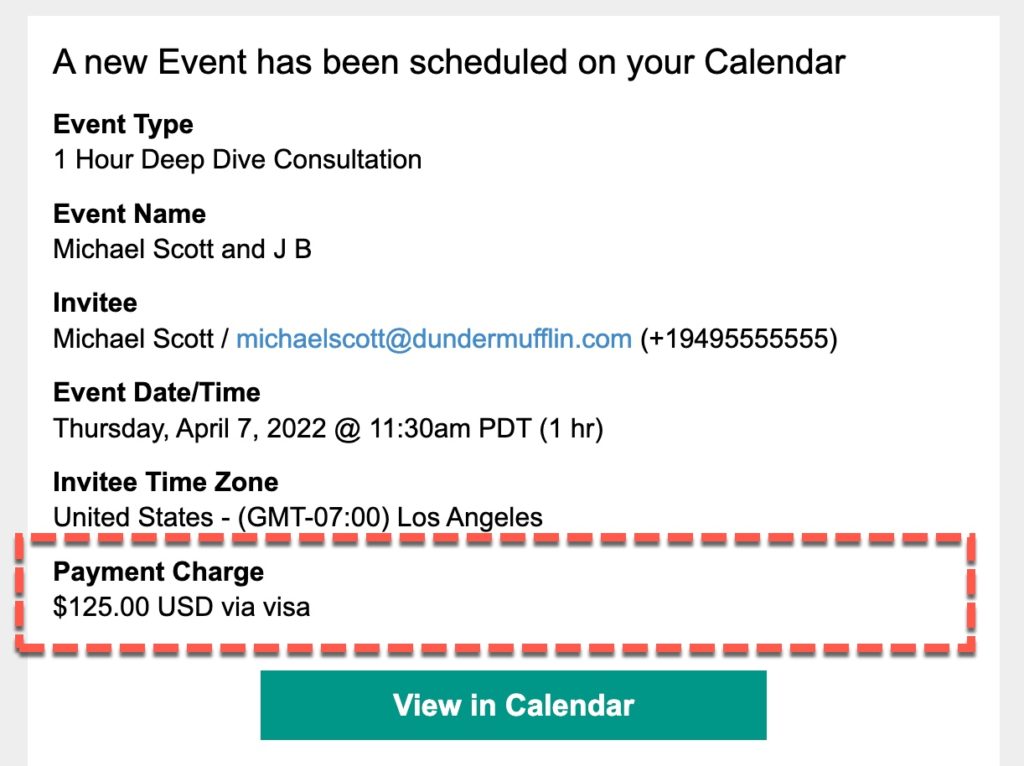Click the invitee name Michael Scott
Screen dimensions: 1024x766
133,339
